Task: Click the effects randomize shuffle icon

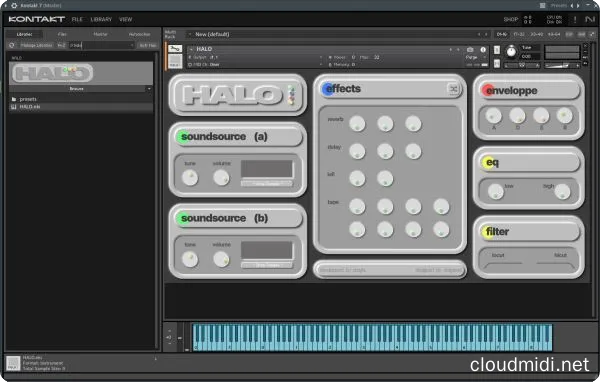Action: click(x=453, y=89)
